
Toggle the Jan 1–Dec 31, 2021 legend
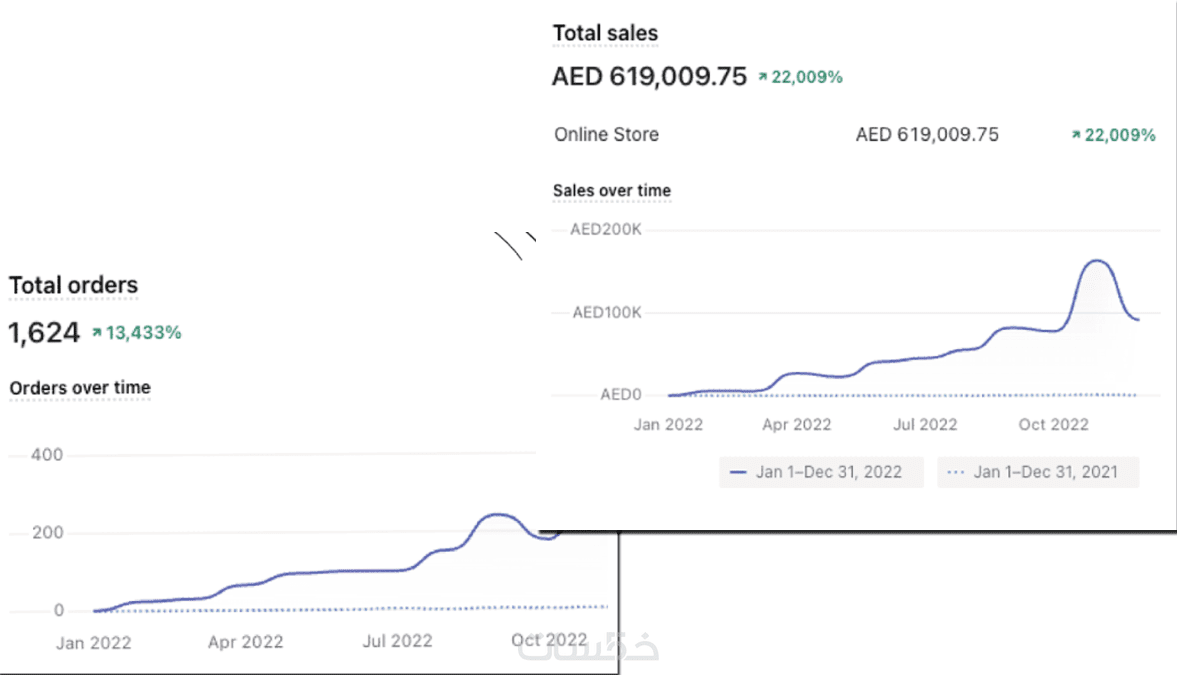1037,472
